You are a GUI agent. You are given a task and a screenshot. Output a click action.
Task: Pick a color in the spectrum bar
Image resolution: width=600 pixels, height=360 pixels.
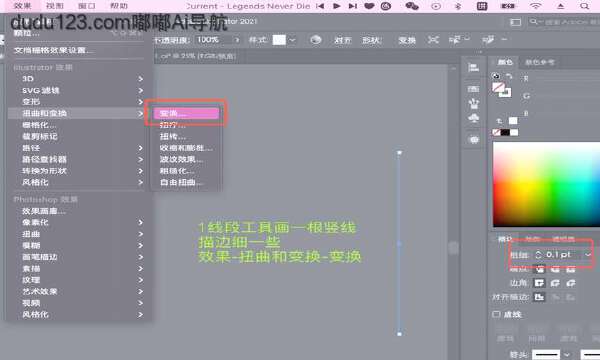[x=546, y=184]
